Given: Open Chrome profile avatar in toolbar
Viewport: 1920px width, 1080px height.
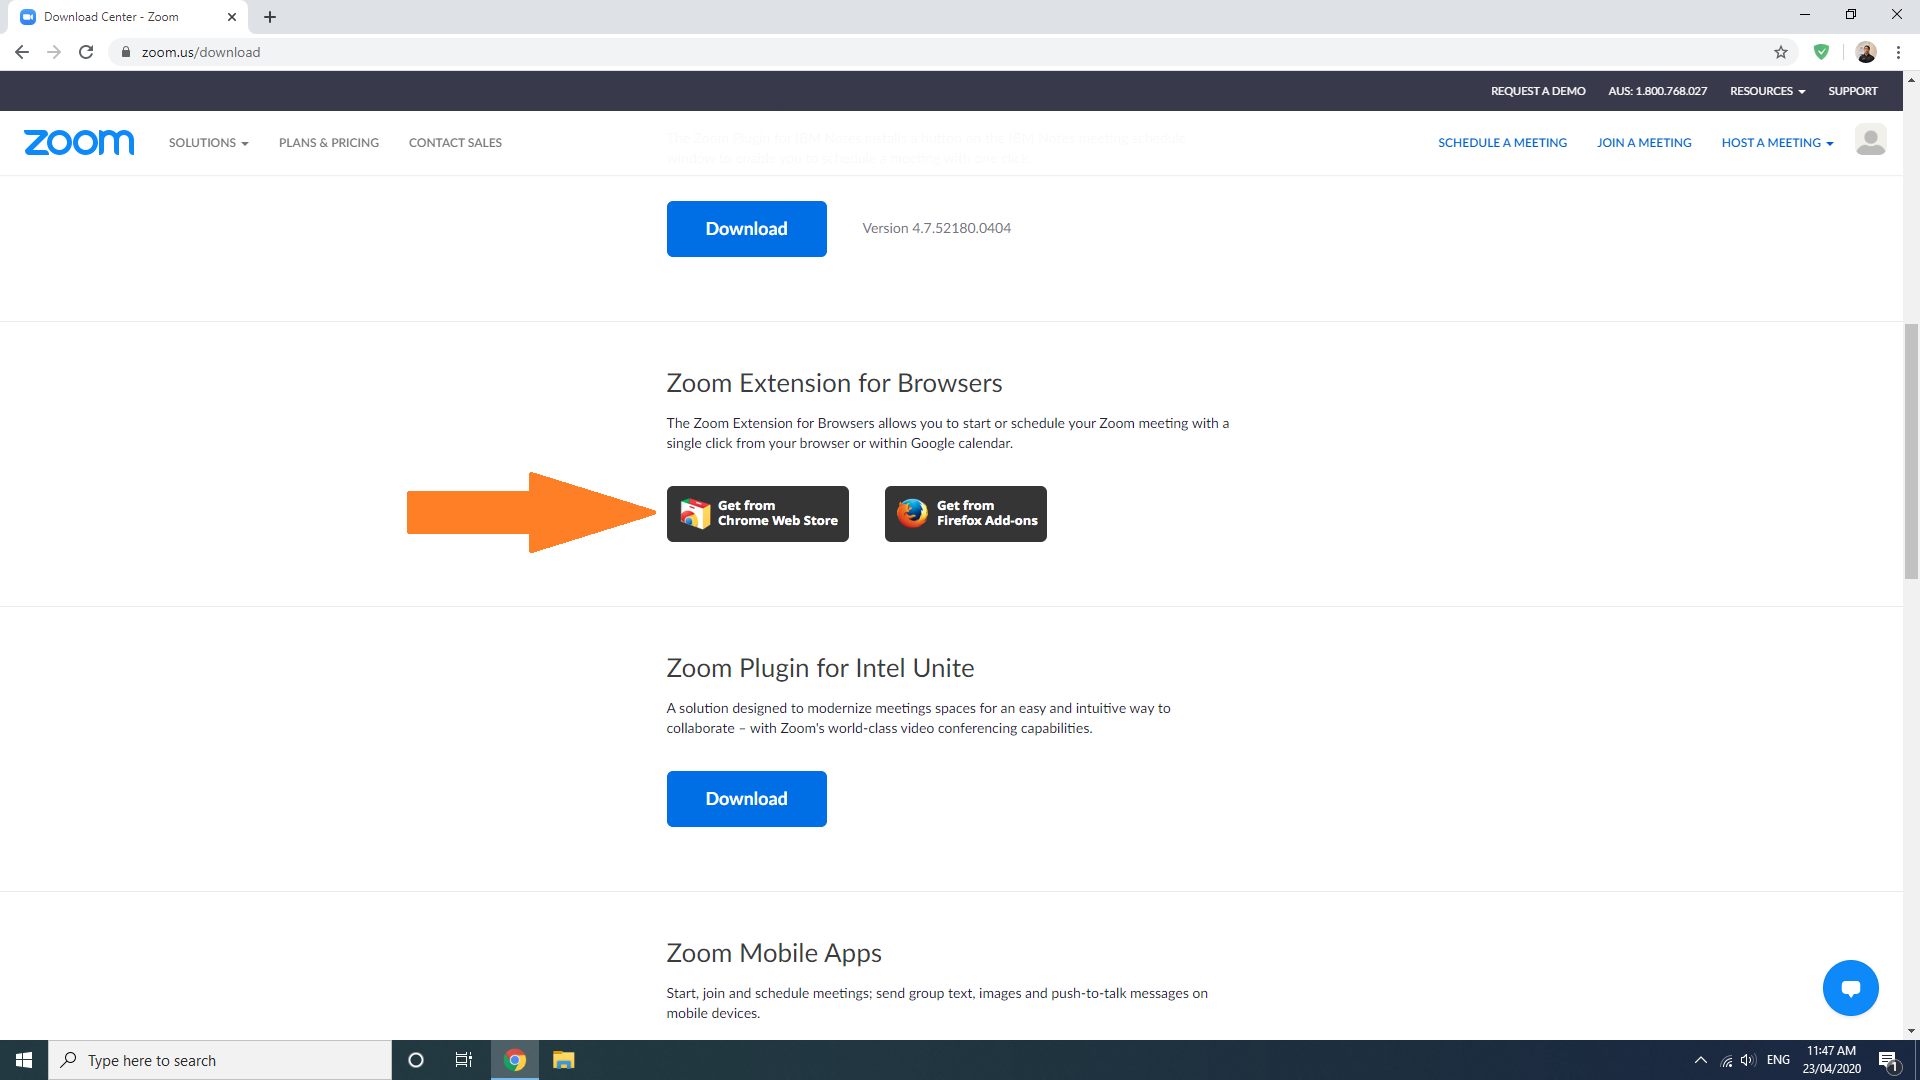Looking at the screenshot, I should pos(1866,52).
